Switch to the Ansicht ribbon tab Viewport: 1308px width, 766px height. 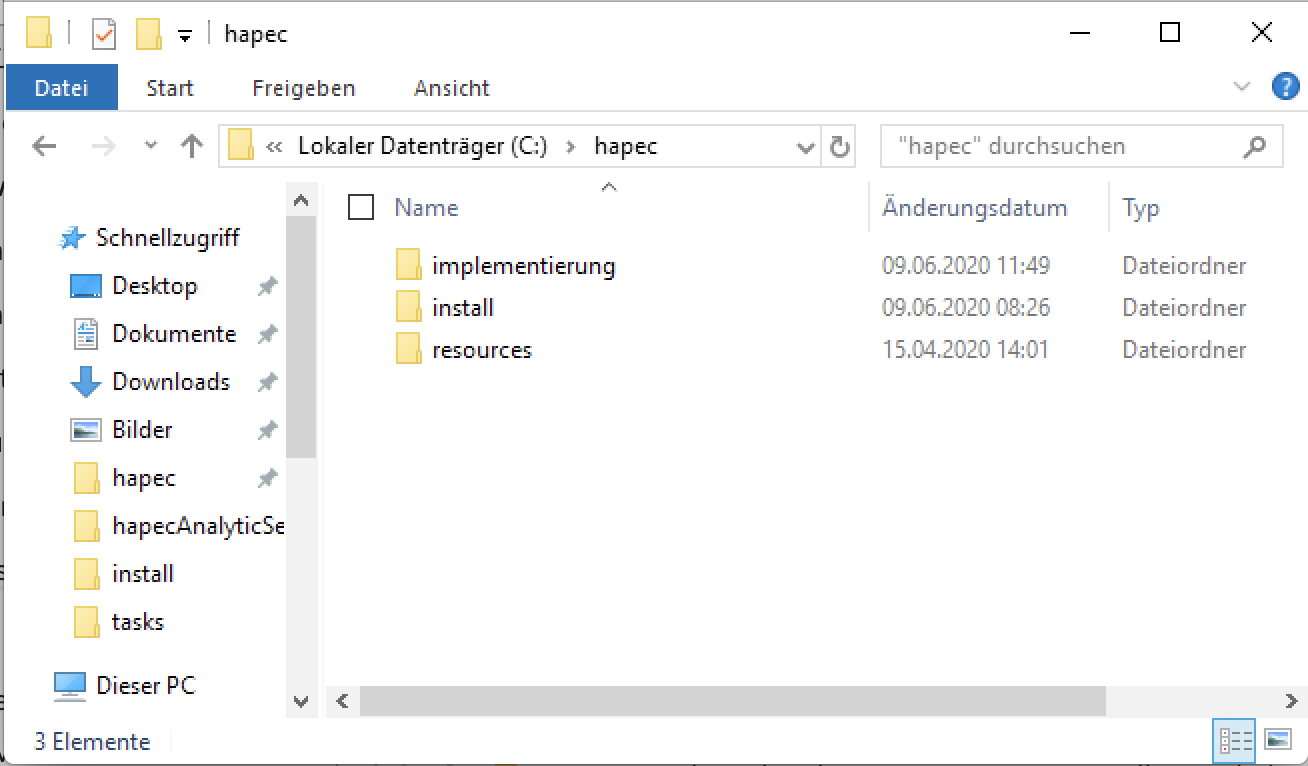451,88
